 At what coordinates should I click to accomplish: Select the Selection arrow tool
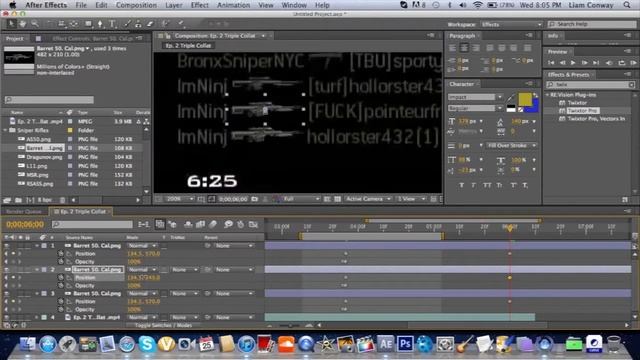tap(11, 24)
